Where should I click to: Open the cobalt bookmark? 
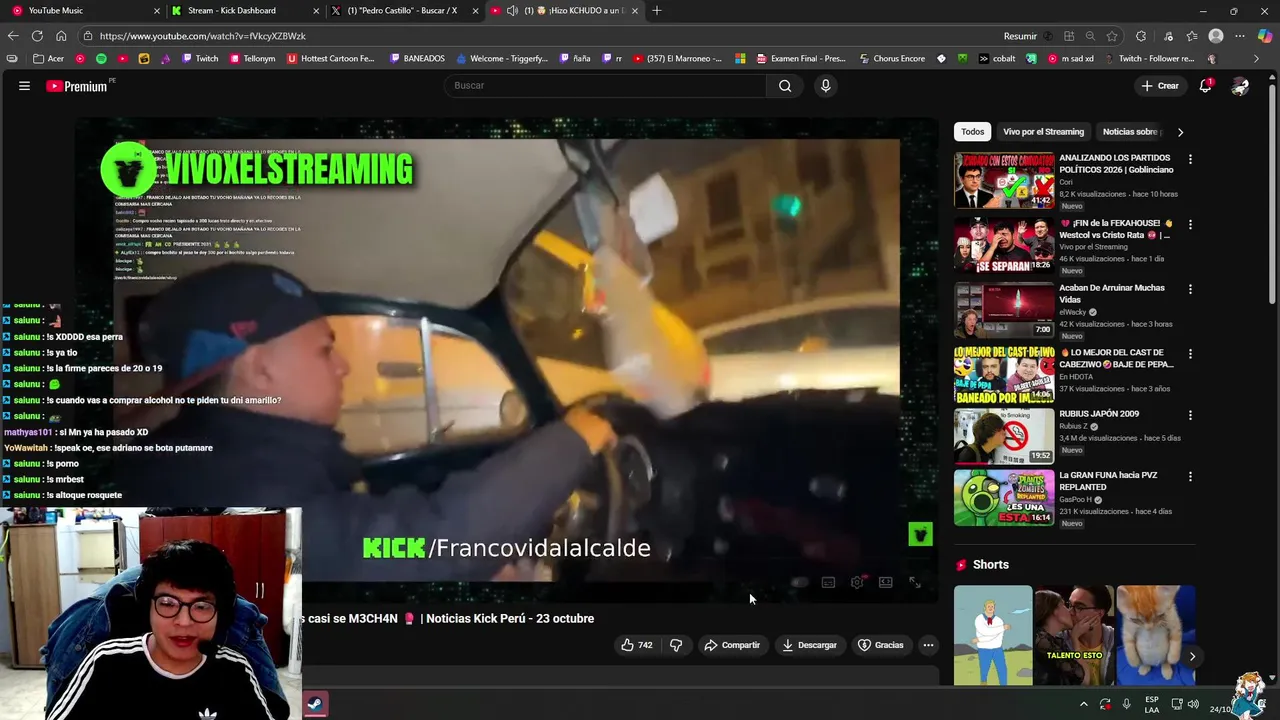click(996, 59)
